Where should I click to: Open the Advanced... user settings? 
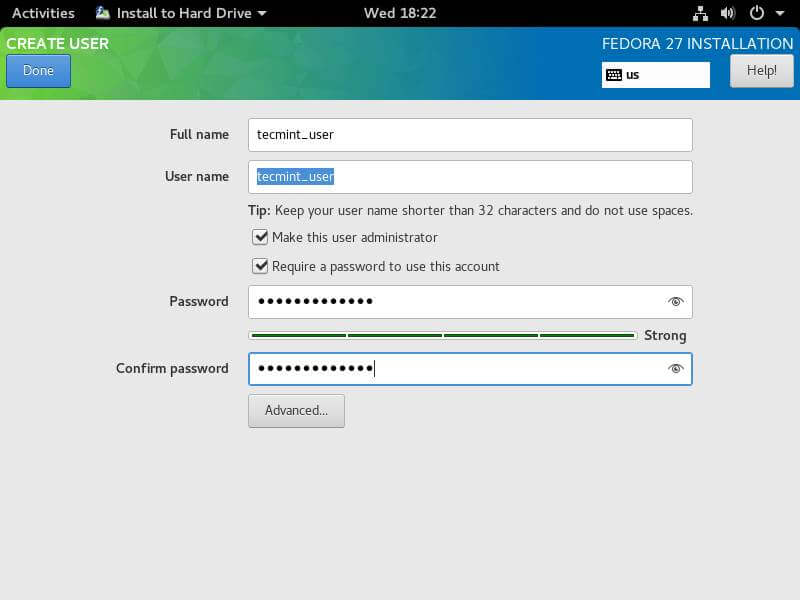click(x=296, y=411)
